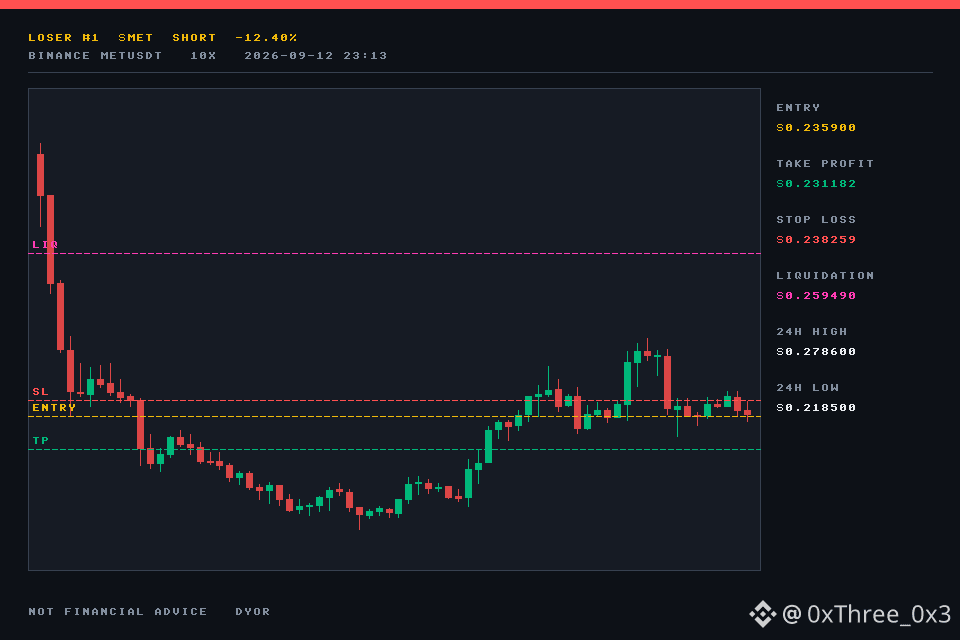Click the $MET ticker in header
960x640 pixels.
[135, 37]
